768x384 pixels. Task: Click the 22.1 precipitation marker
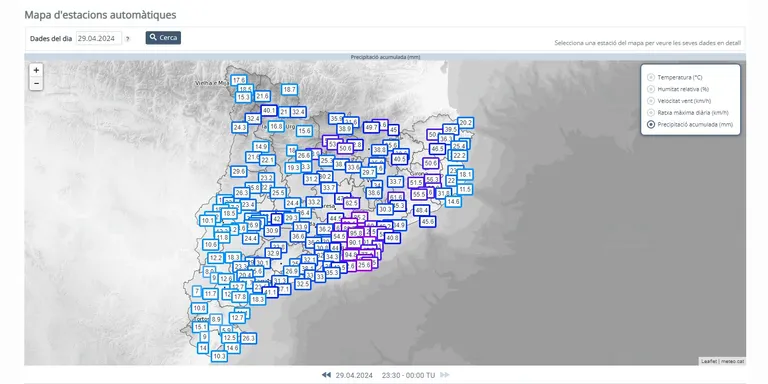[267, 160]
